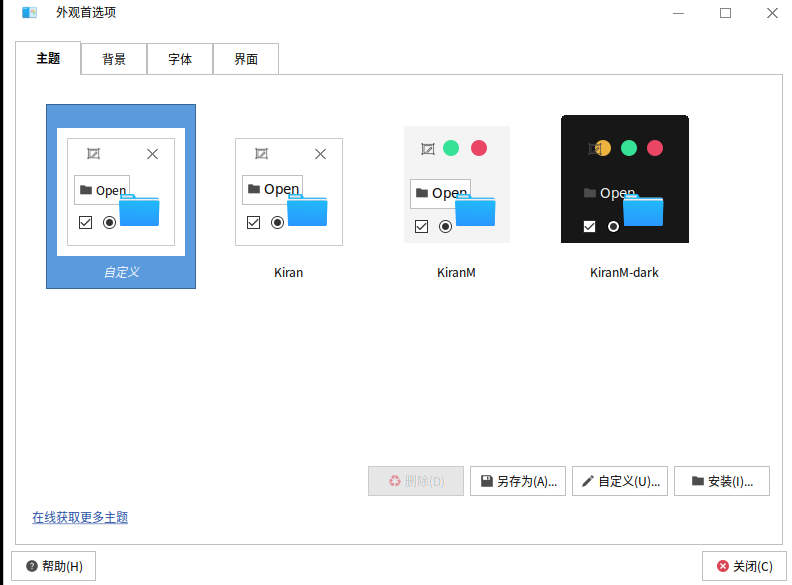Click the question mark icon beside 帮助
The height and width of the screenshot is (585, 792).
tap(32, 566)
